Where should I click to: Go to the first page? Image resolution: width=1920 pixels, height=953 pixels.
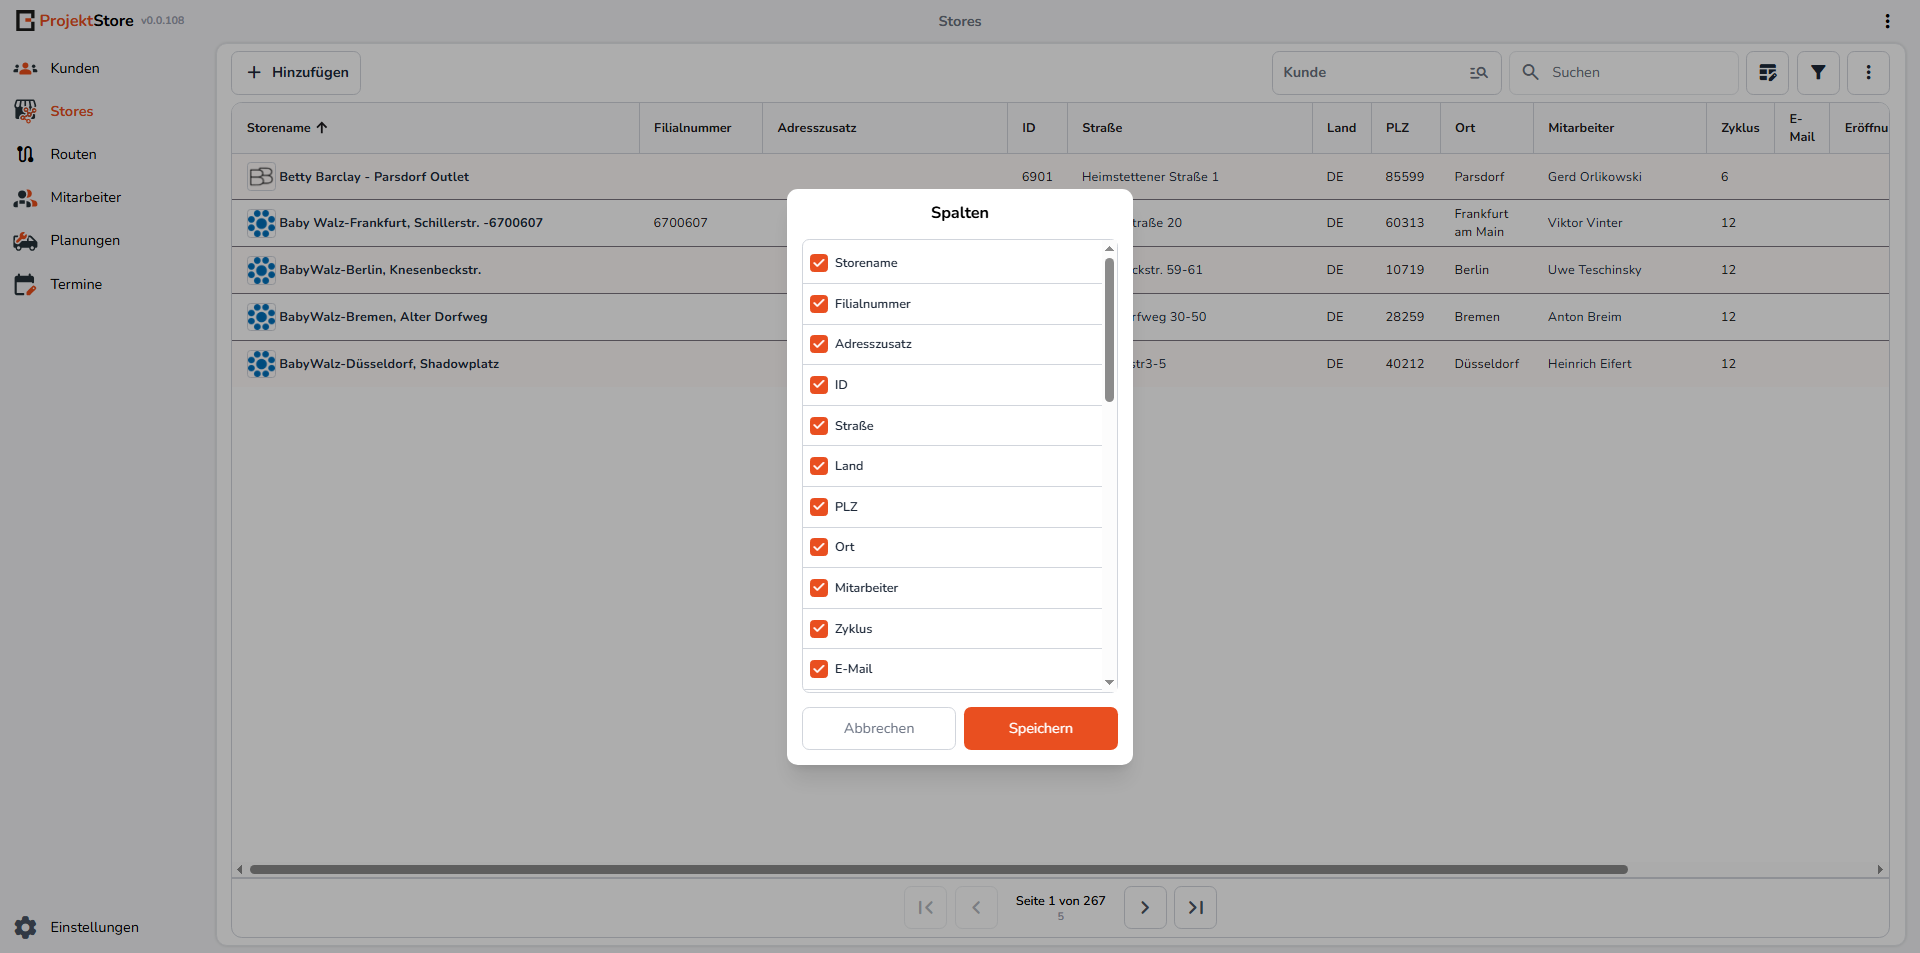(926, 908)
